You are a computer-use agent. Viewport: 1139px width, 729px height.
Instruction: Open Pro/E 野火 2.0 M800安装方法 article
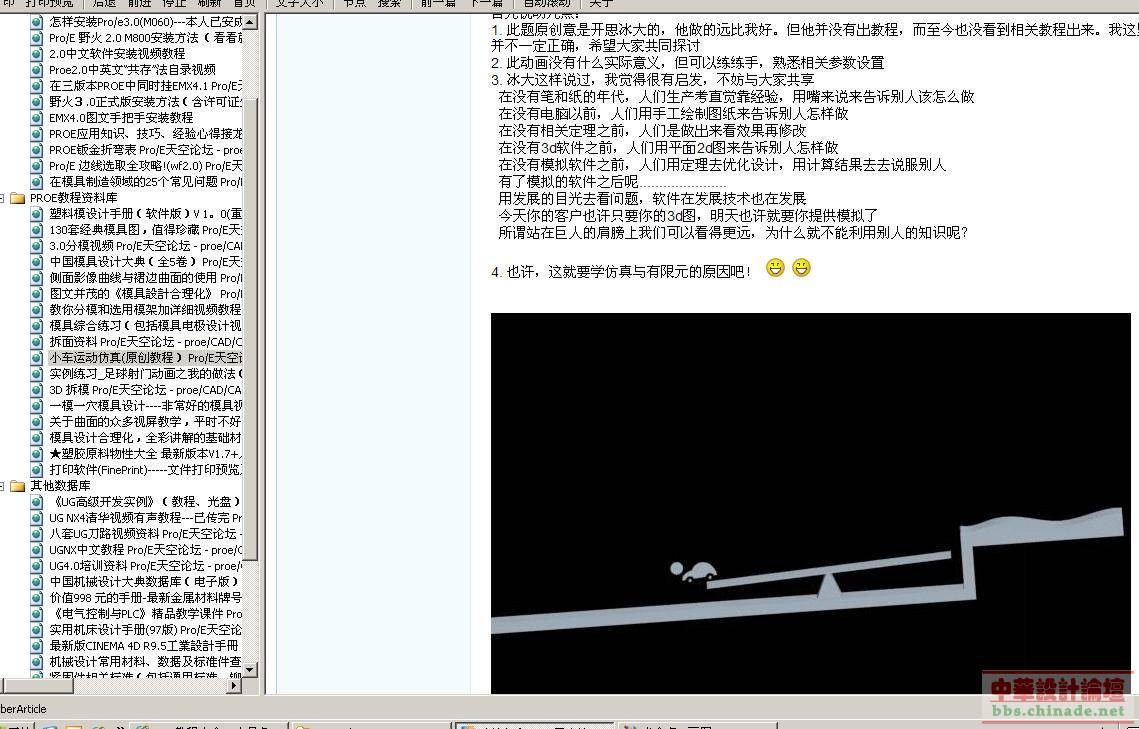(145, 38)
